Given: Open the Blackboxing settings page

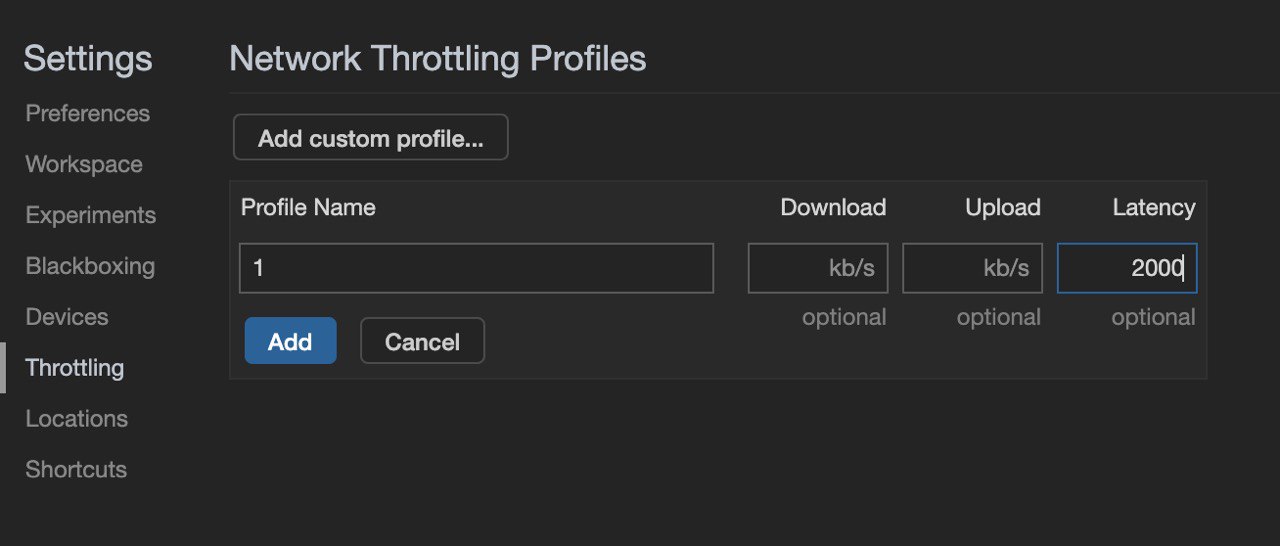Looking at the screenshot, I should click(90, 267).
